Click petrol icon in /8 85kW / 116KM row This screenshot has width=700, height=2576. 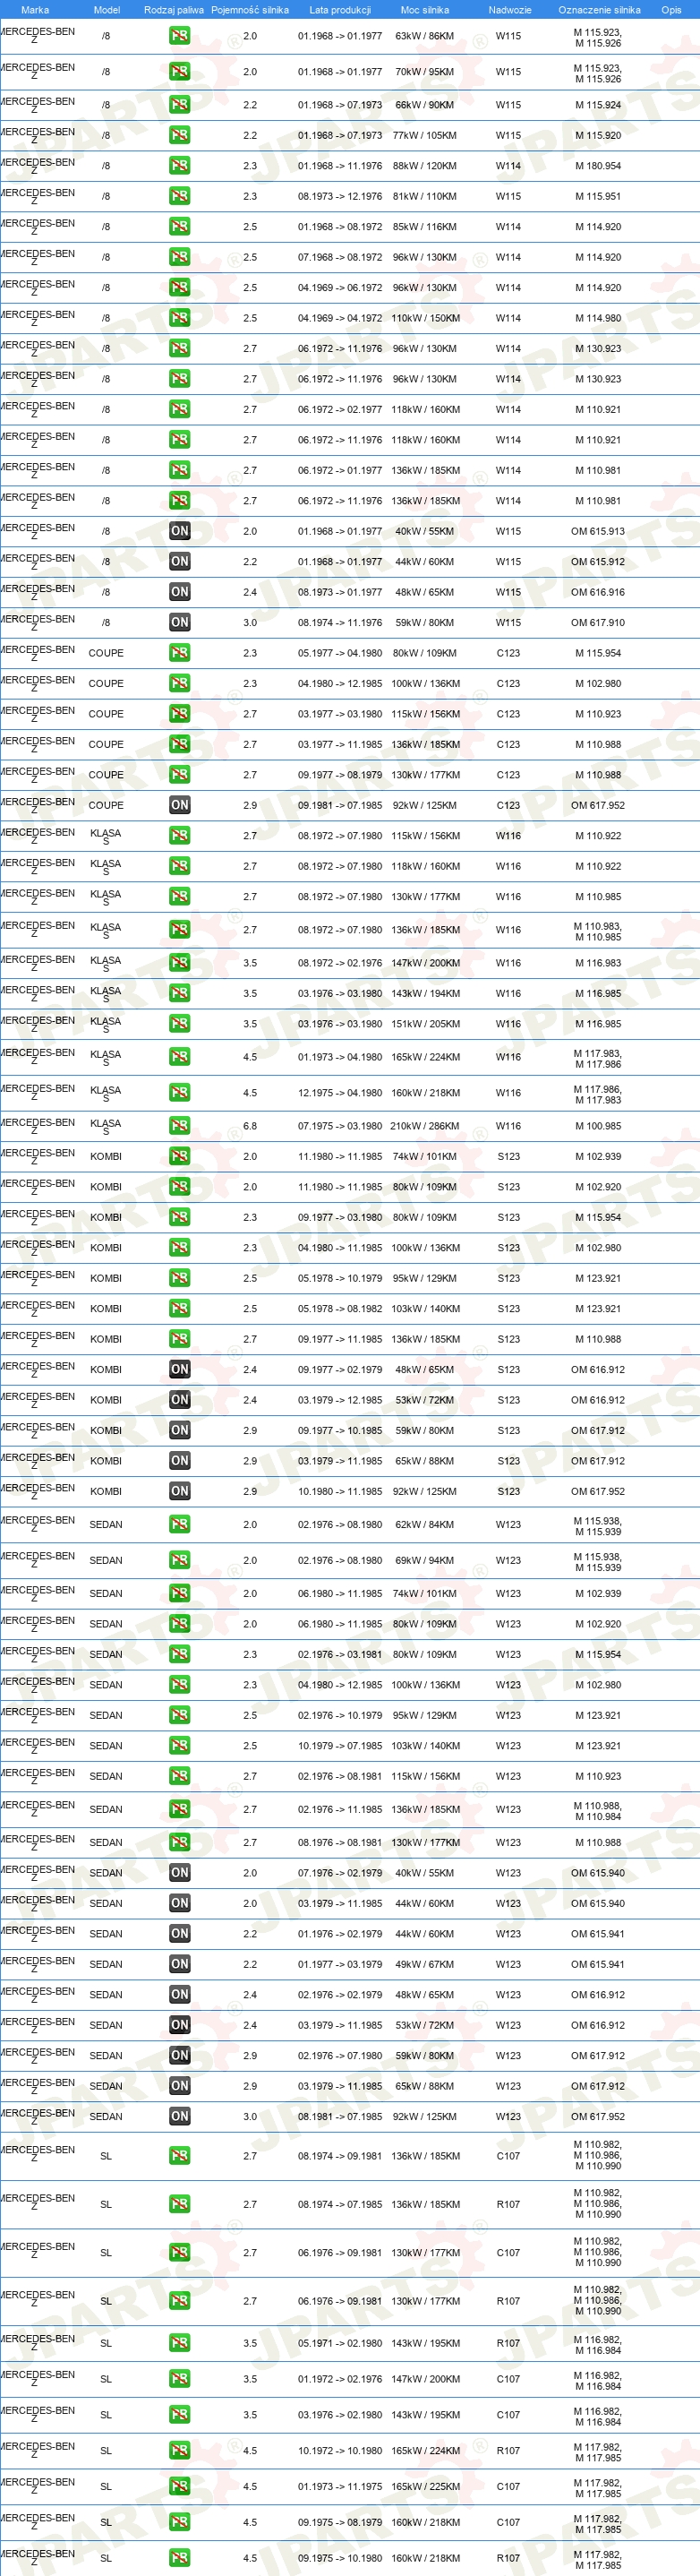tap(179, 227)
